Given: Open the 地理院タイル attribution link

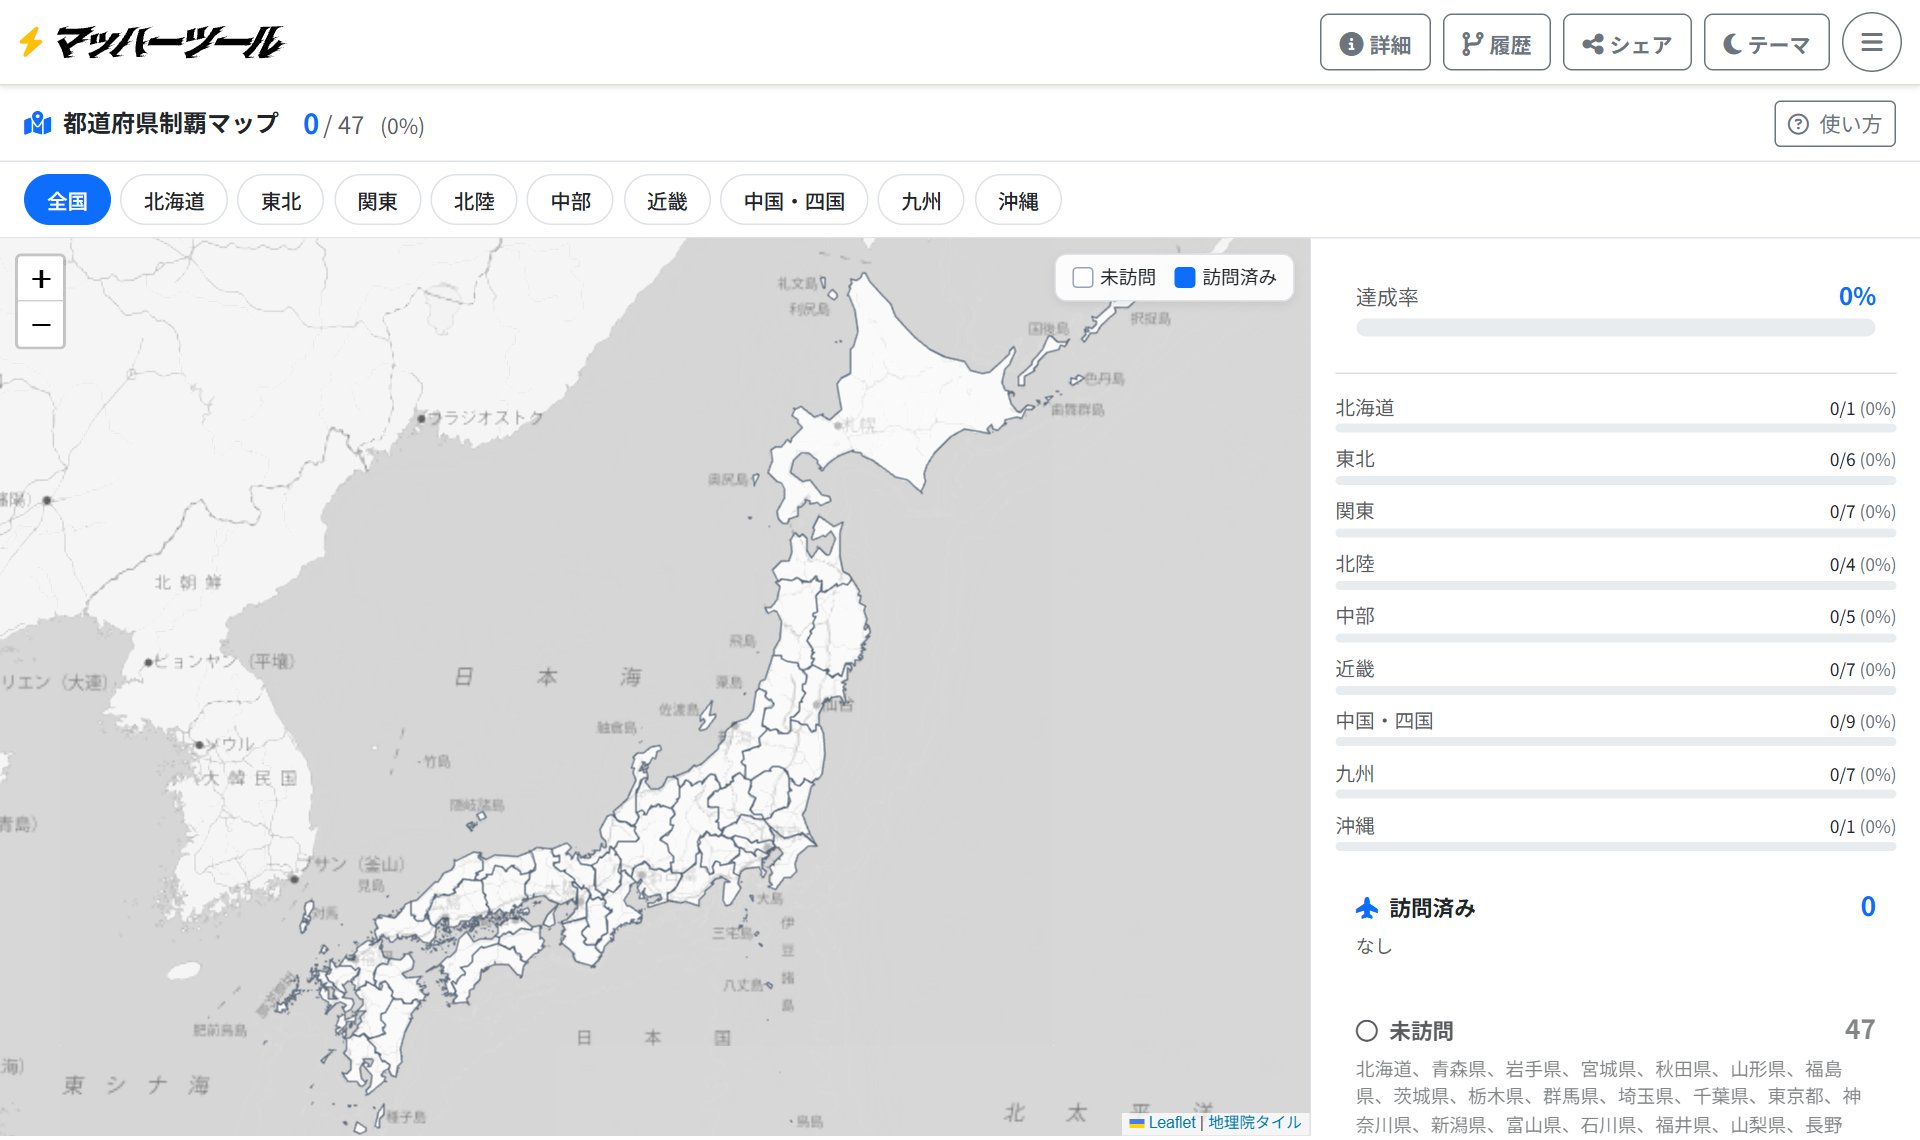Looking at the screenshot, I should point(1255,1123).
